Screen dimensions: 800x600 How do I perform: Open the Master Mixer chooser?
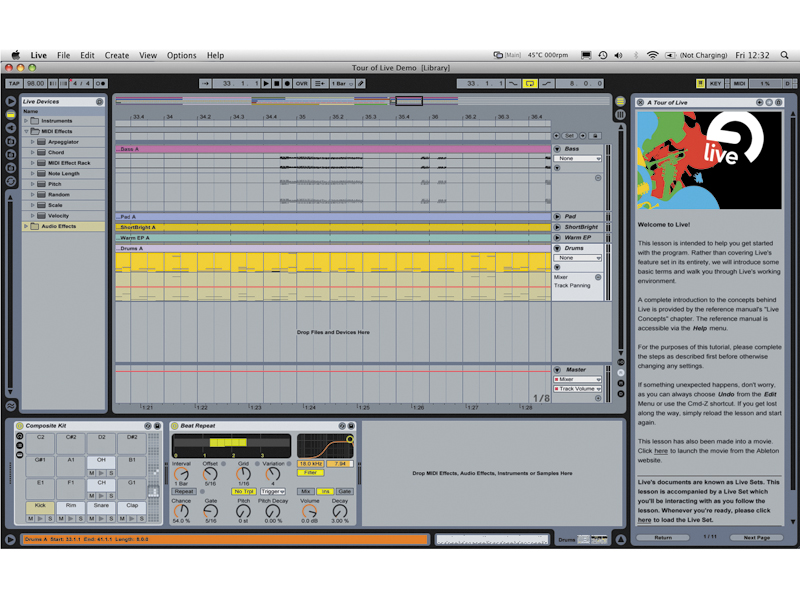pos(578,379)
